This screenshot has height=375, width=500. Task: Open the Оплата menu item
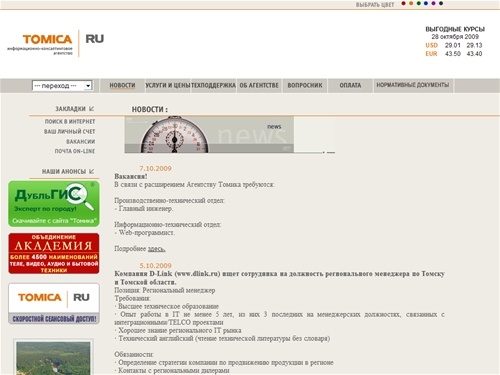[x=350, y=85]
